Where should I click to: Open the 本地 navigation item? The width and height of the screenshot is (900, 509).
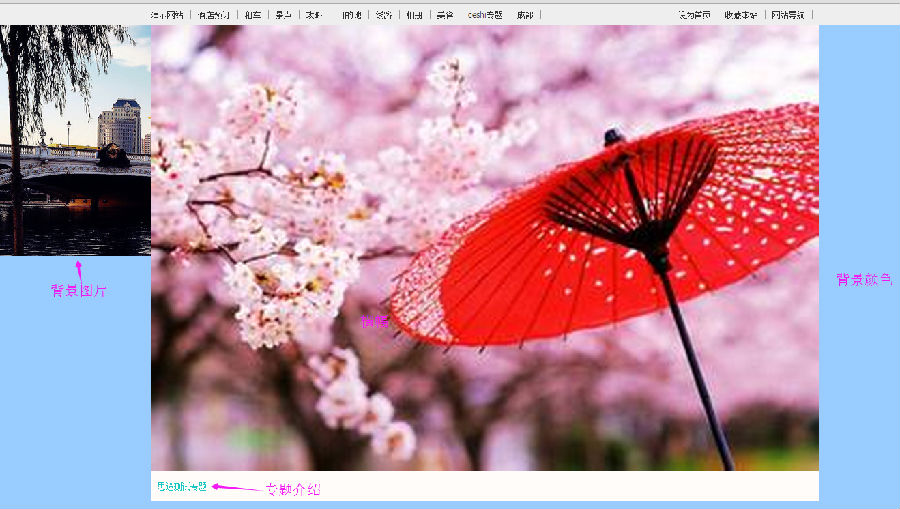point(314,15)
